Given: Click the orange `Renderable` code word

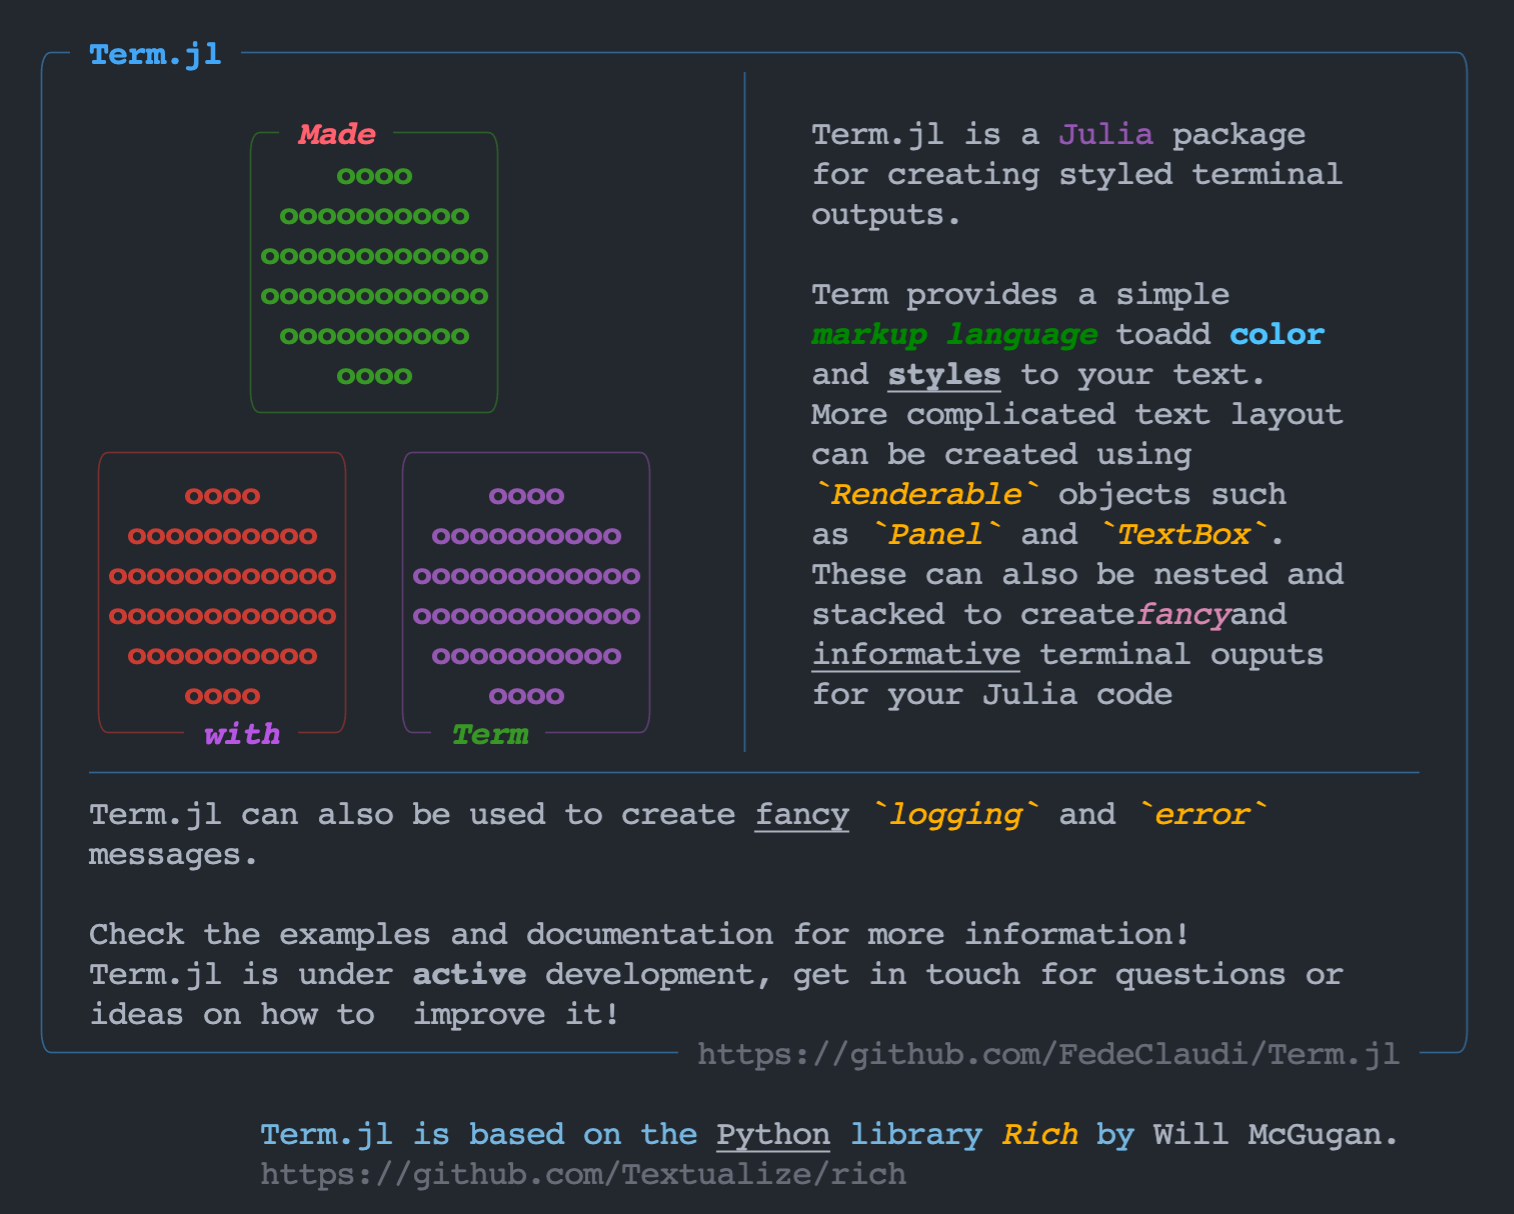Looking at the screenshot, I should [927, 494].
